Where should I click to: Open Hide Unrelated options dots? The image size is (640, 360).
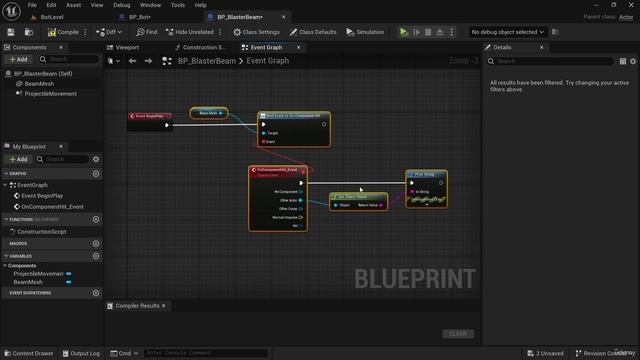(220, 32)
